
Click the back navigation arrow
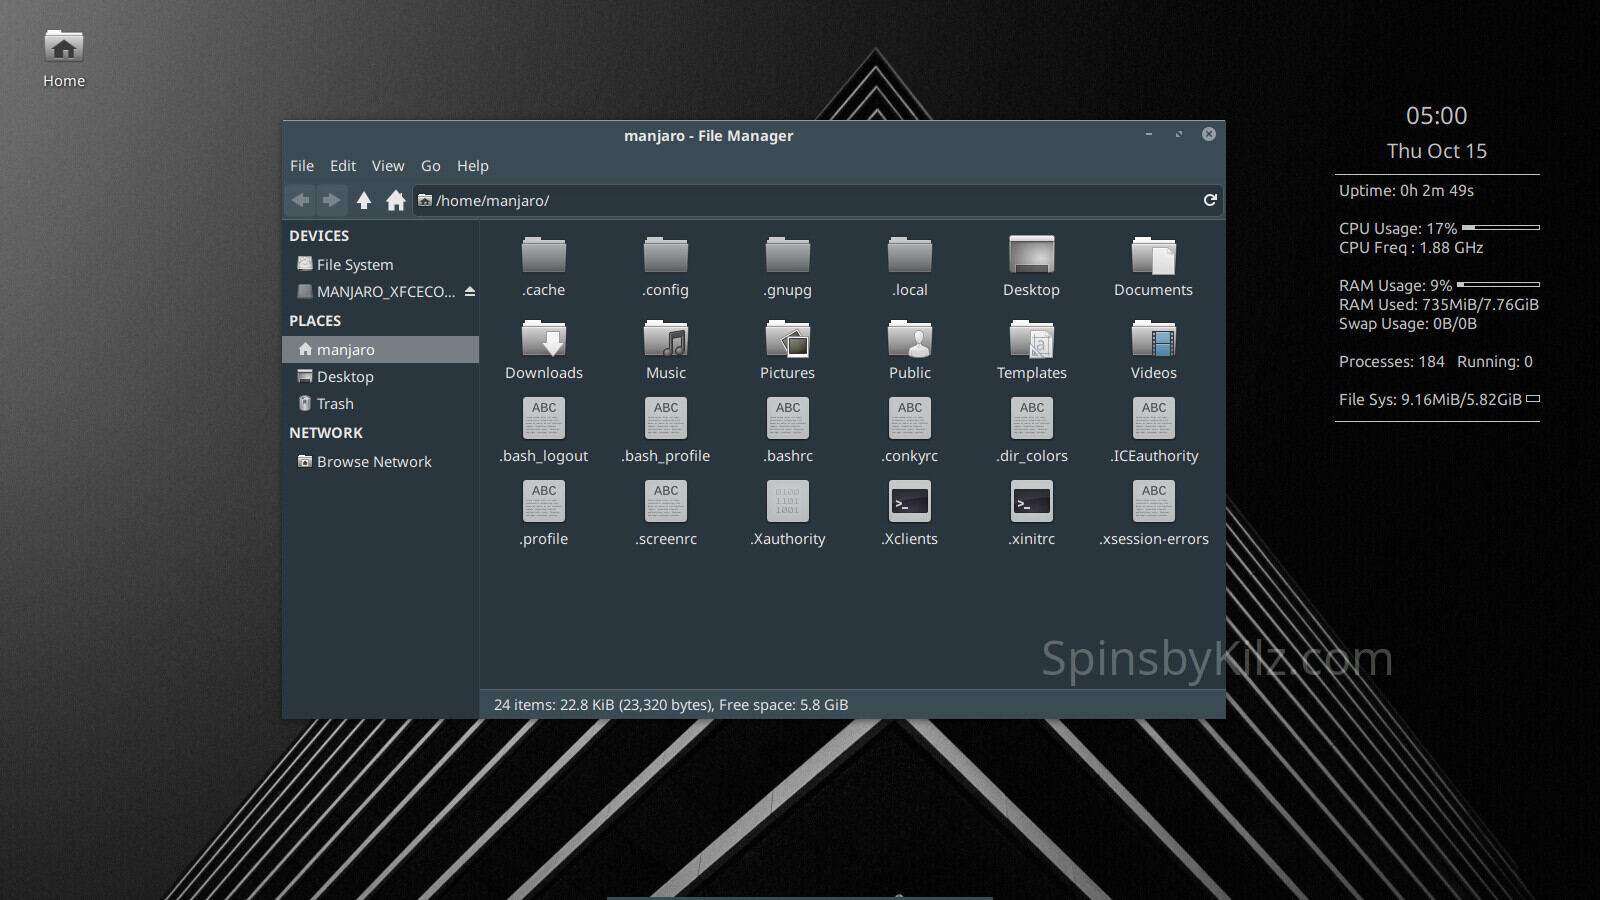tap(300, 200)
